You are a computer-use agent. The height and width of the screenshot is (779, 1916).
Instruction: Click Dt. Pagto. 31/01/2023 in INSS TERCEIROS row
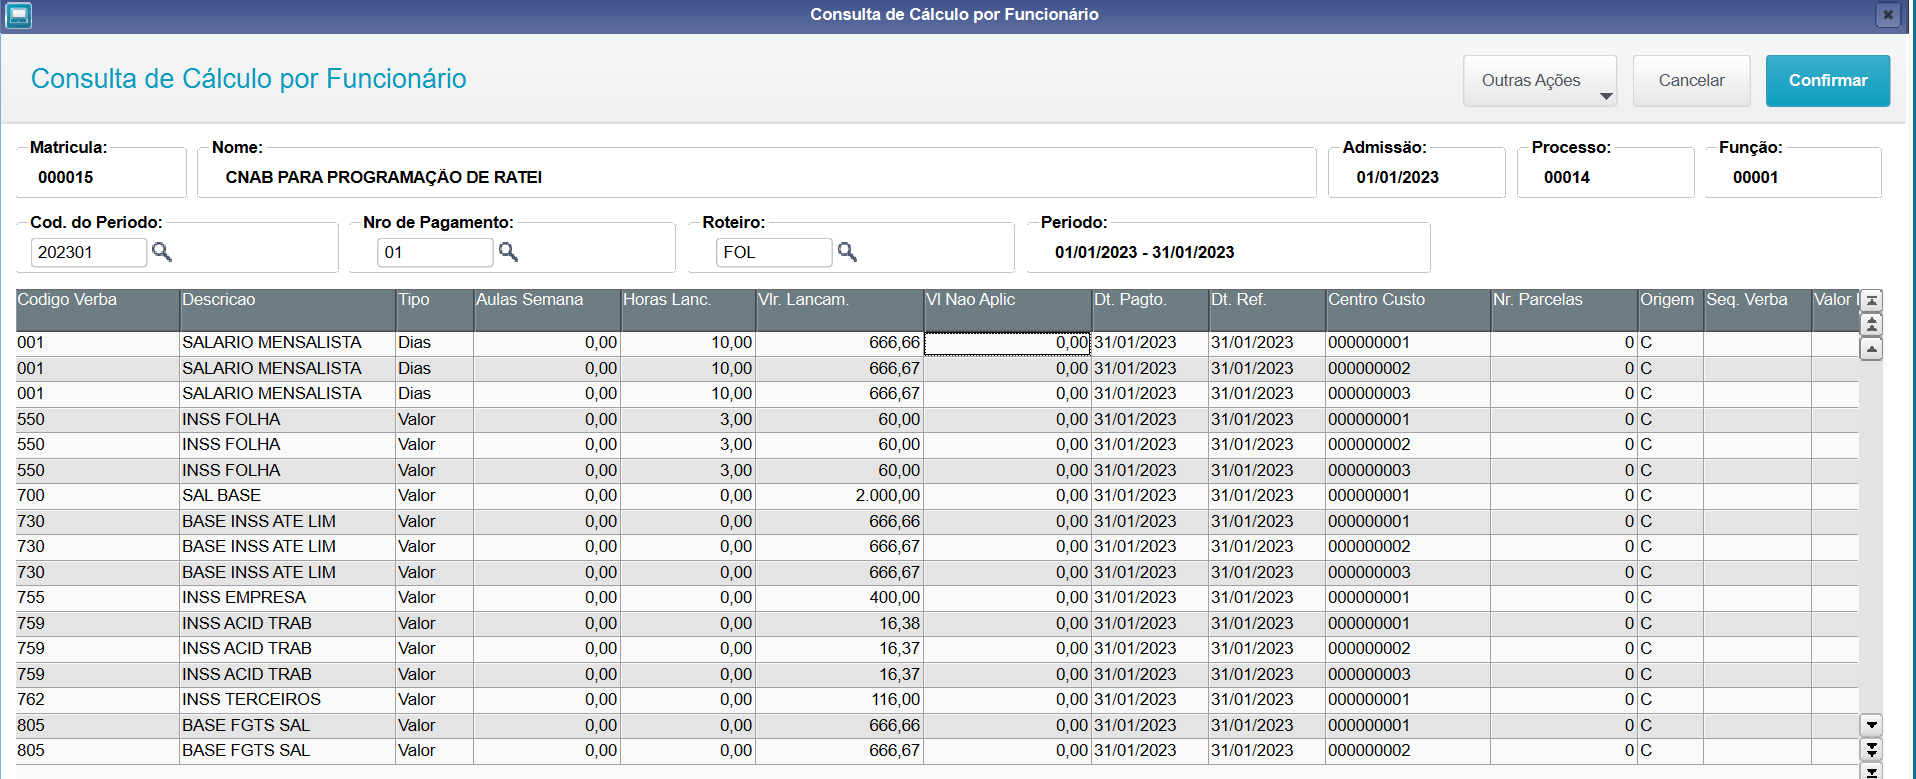click(x=1135, y=699)
